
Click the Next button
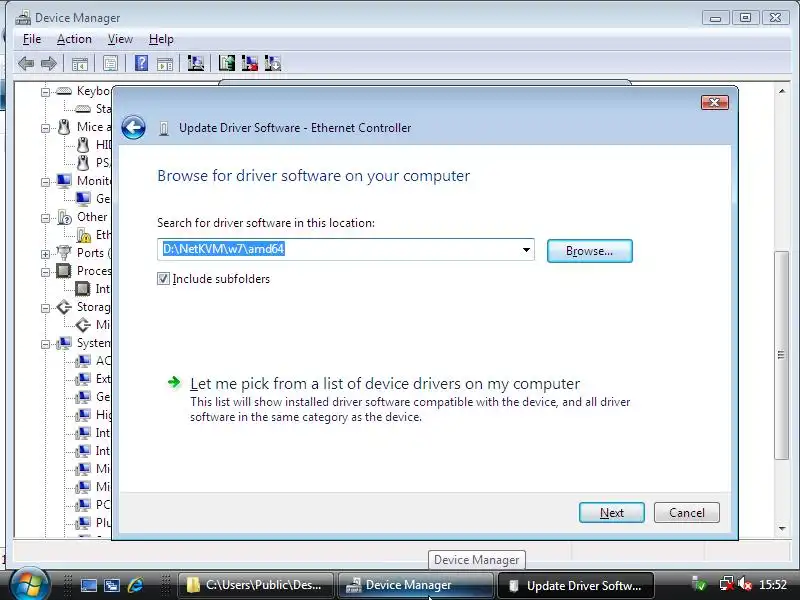tap(612, 513)
